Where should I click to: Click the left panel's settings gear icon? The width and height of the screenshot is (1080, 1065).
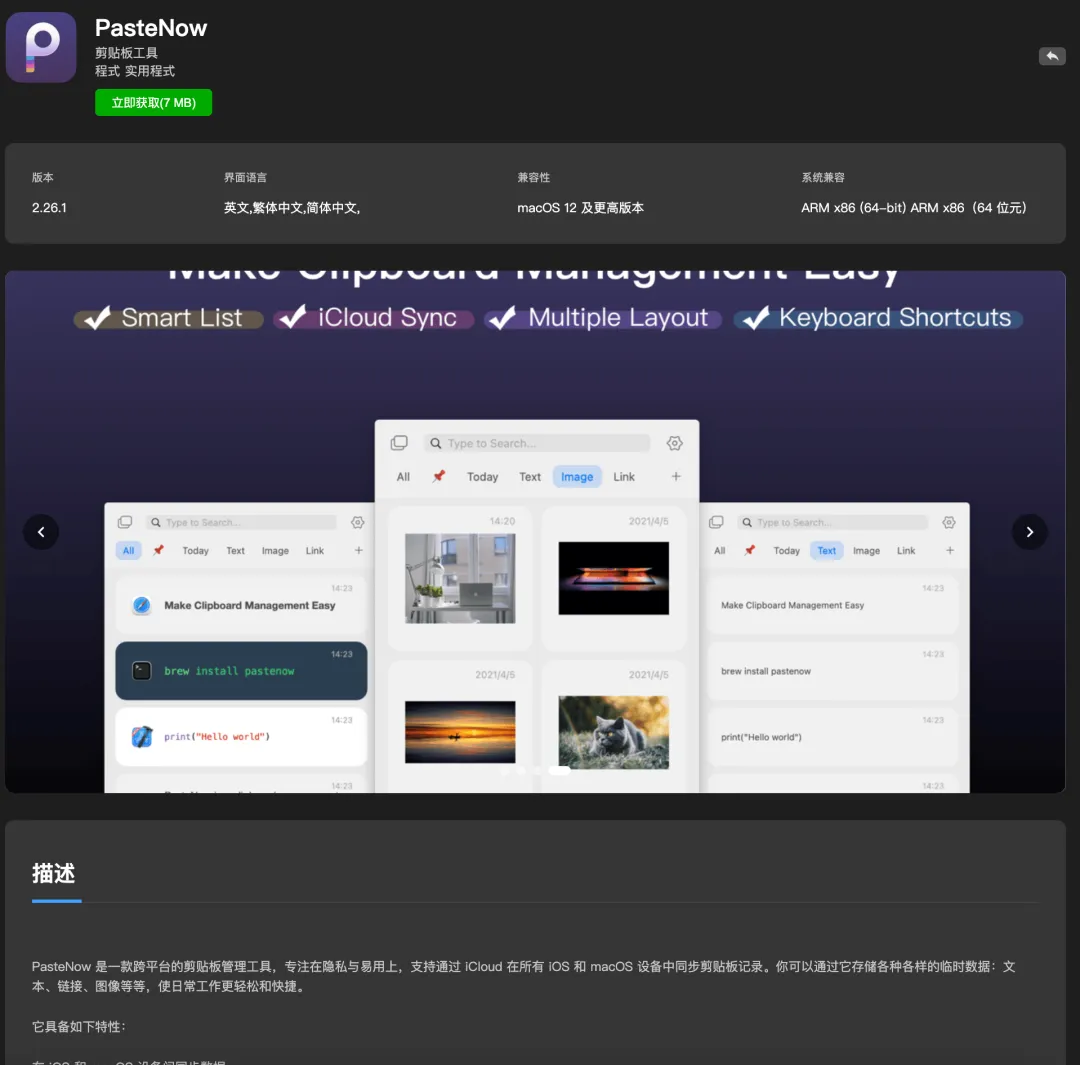pos(357,522)
